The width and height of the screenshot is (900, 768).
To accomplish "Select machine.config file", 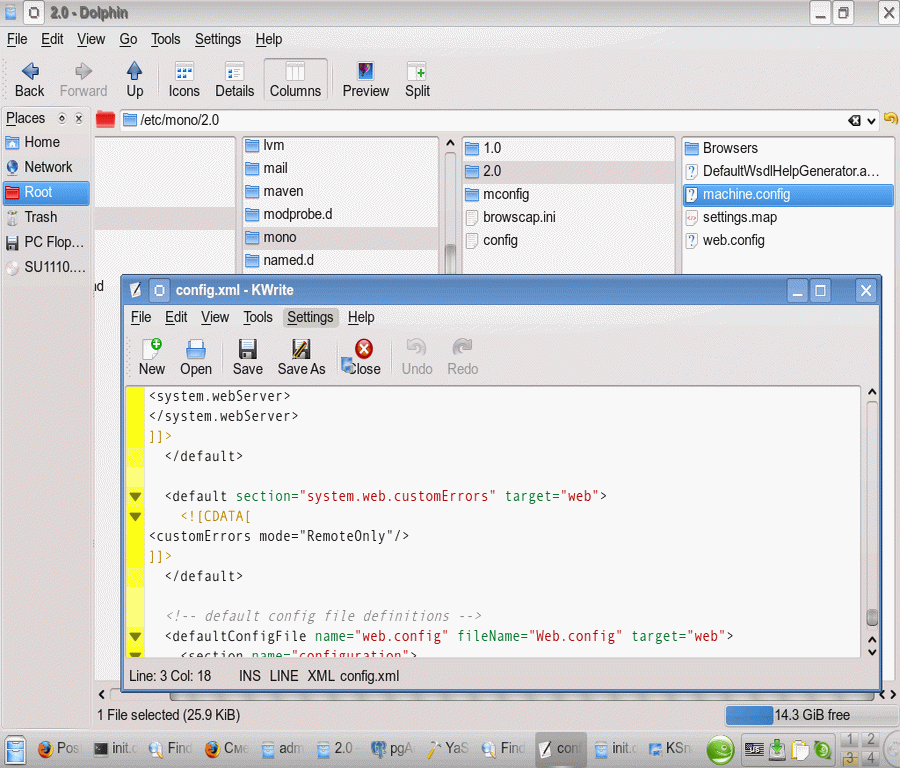I will (788, 194).
